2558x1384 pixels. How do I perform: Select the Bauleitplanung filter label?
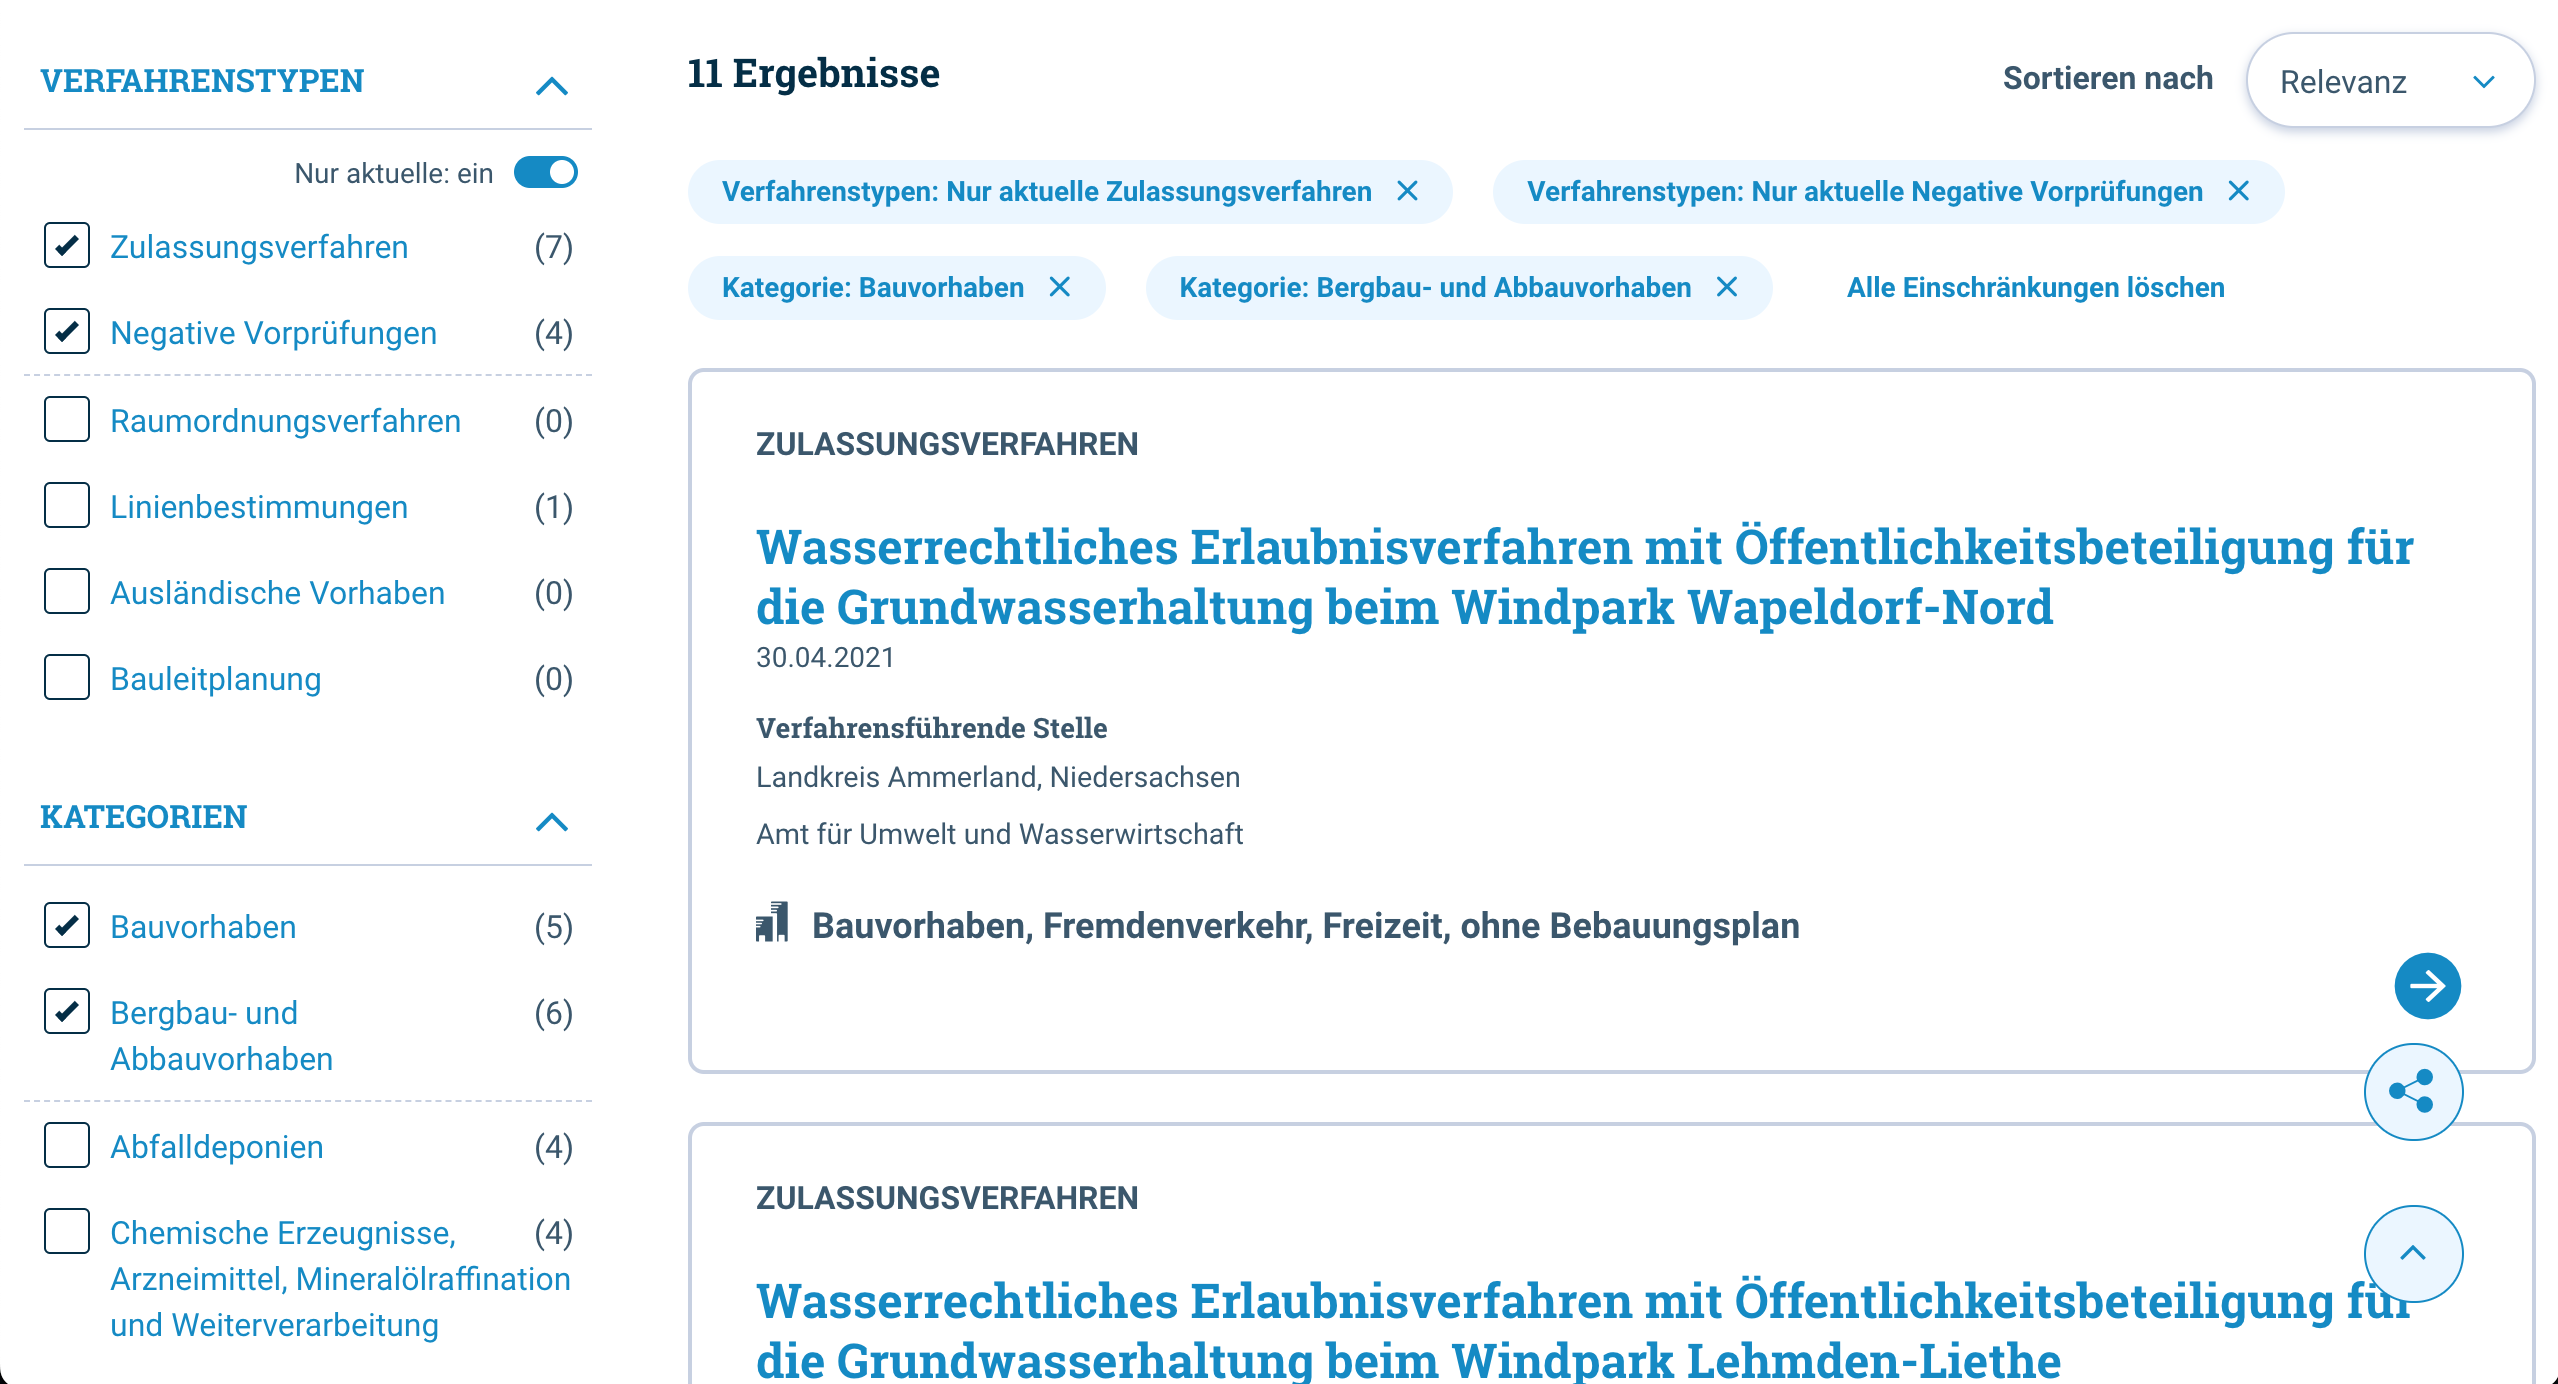pos(216,679)
